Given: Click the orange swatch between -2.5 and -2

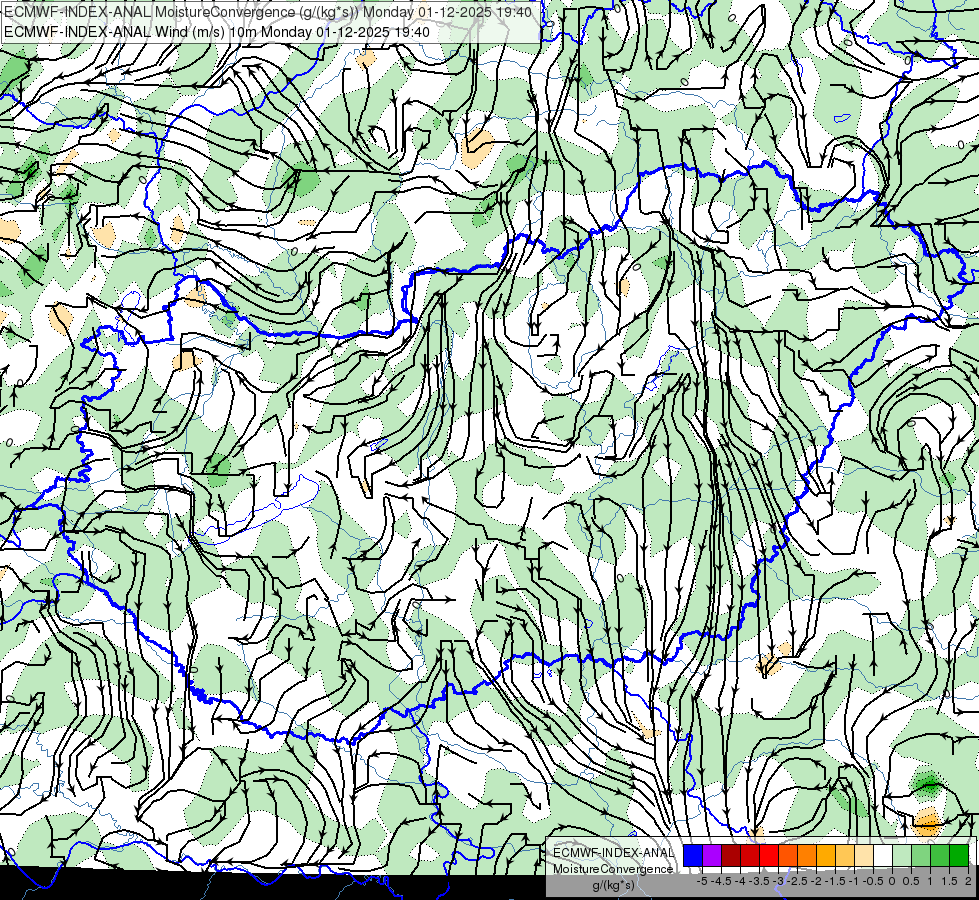Looking at the screenshot, I should tap(807, 856).
